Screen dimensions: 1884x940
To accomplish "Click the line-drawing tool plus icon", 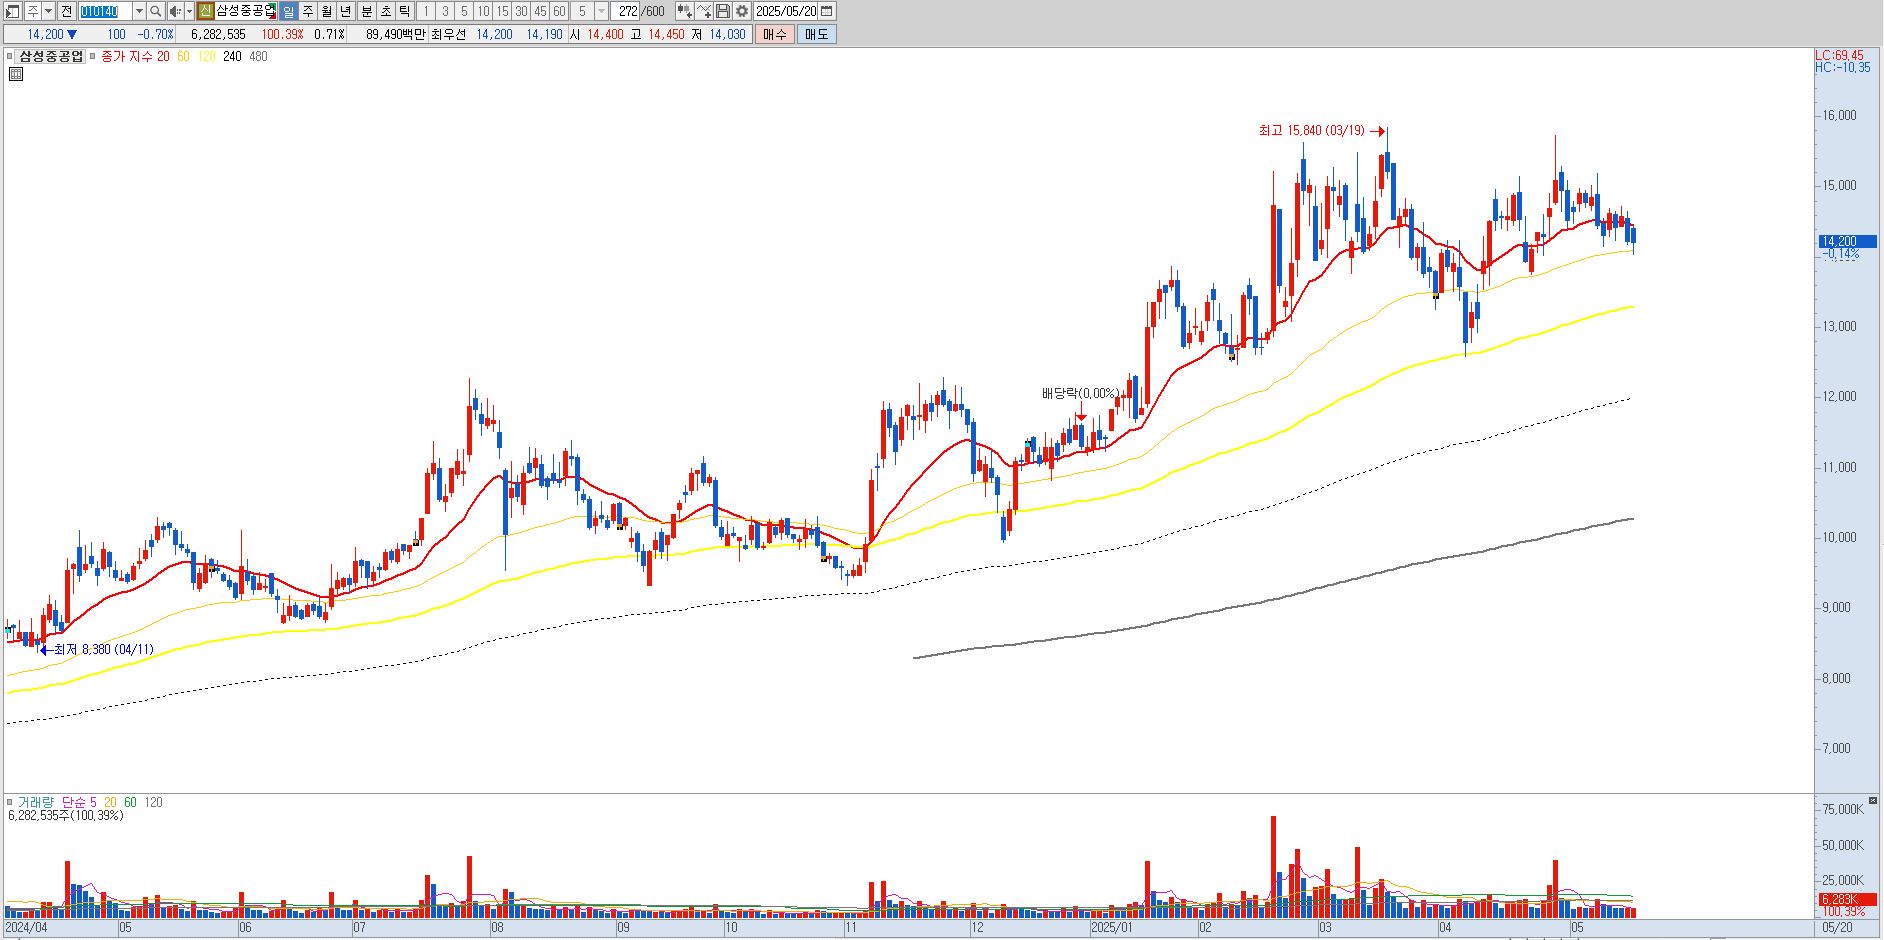I will coord(704,11).
